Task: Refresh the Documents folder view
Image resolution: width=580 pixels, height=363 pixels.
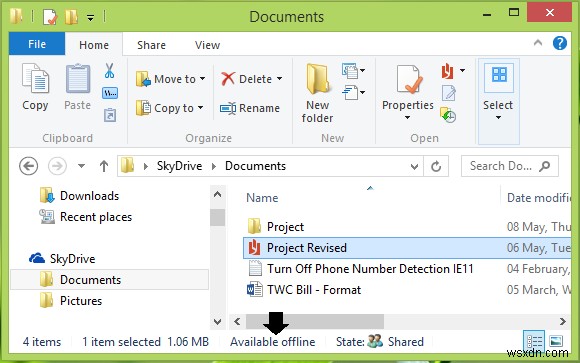Action: 436,166
